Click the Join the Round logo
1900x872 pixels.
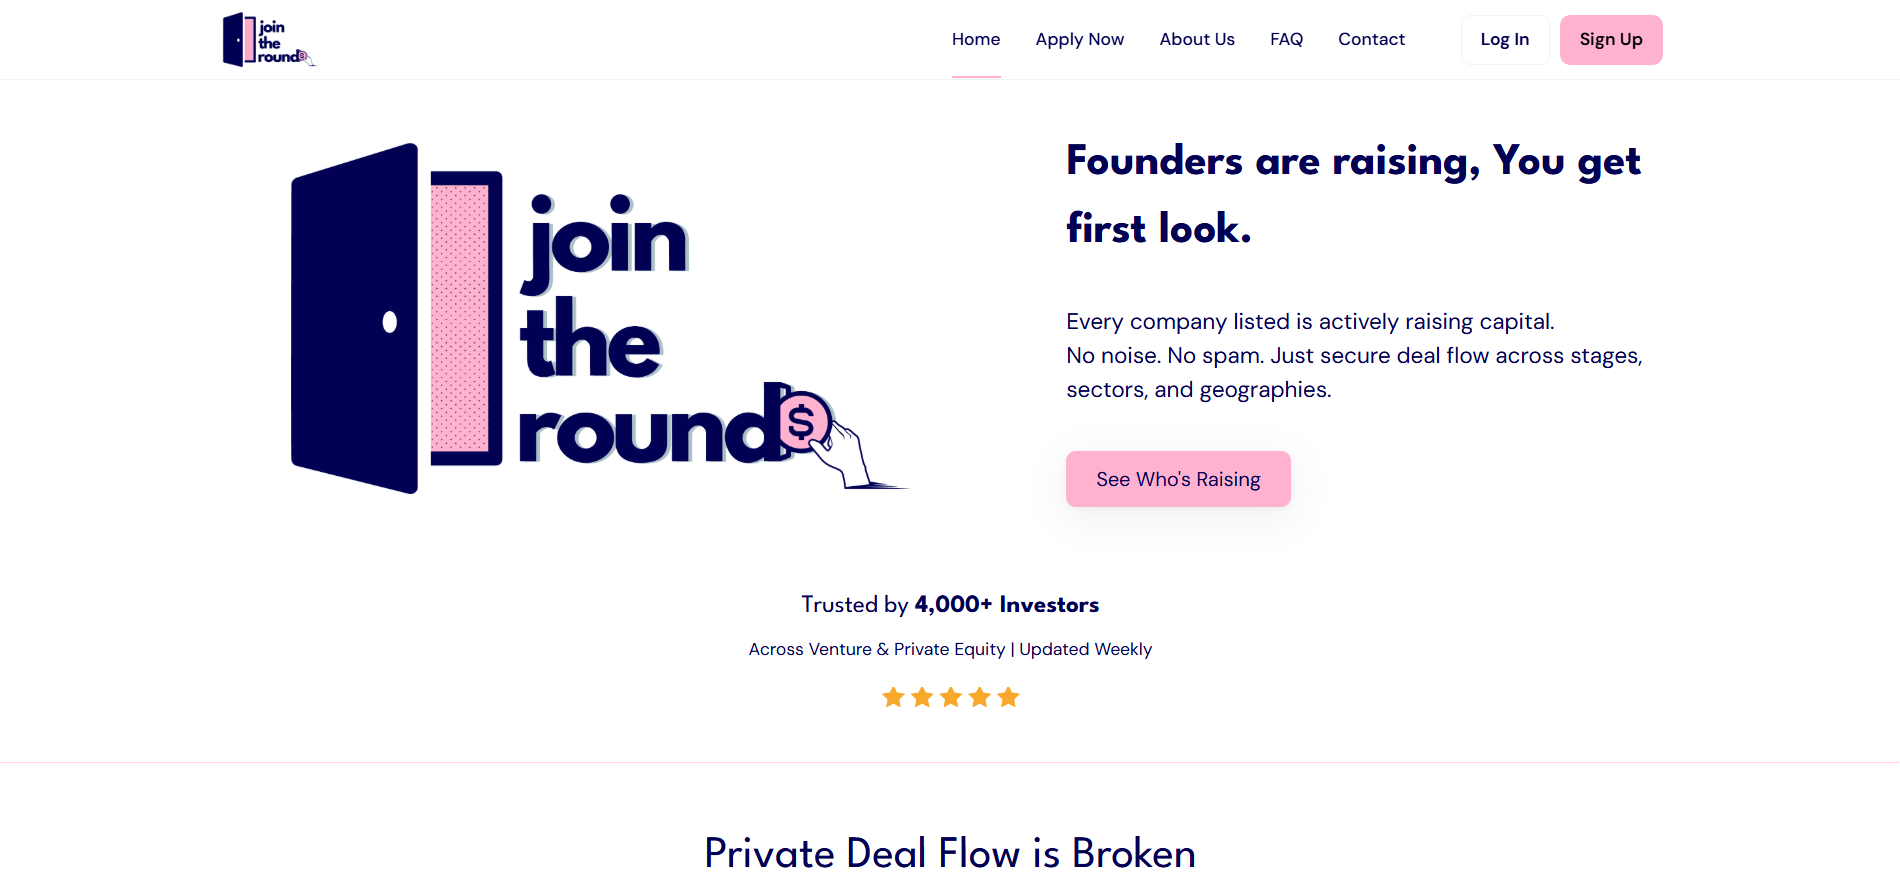tap(268, 39)
